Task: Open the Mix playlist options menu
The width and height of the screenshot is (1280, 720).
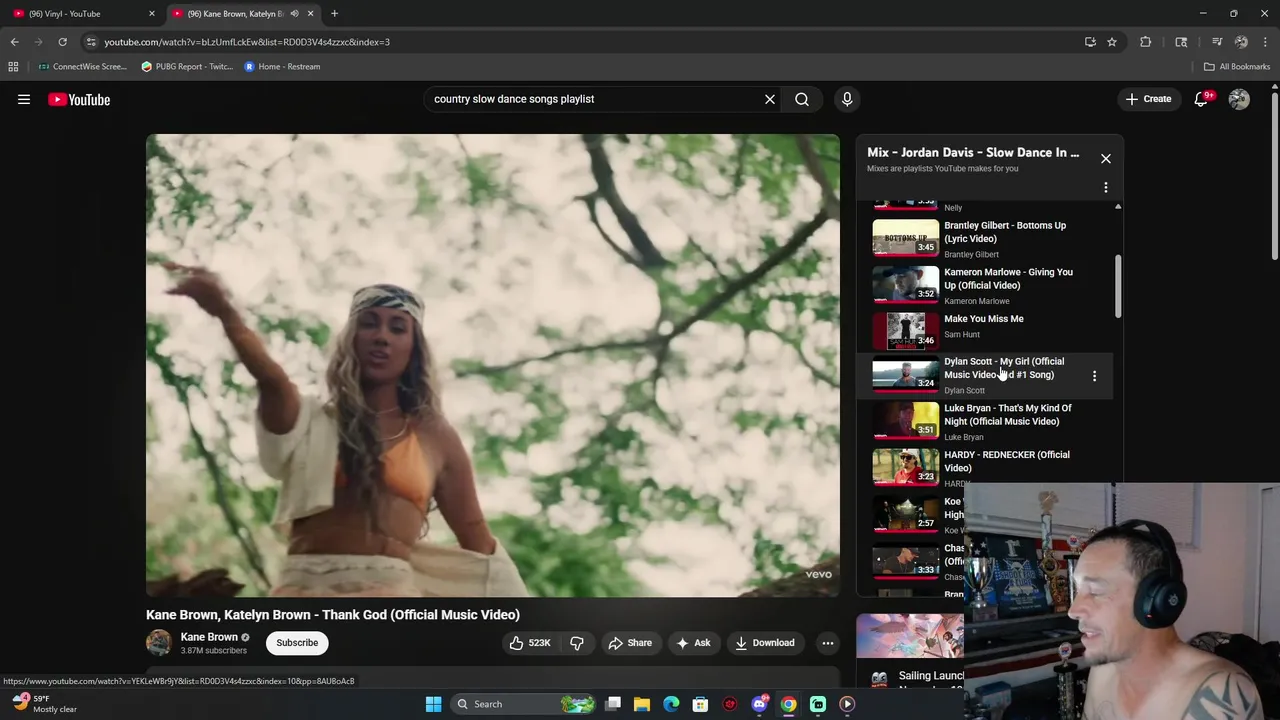Action: point(1106,187)
